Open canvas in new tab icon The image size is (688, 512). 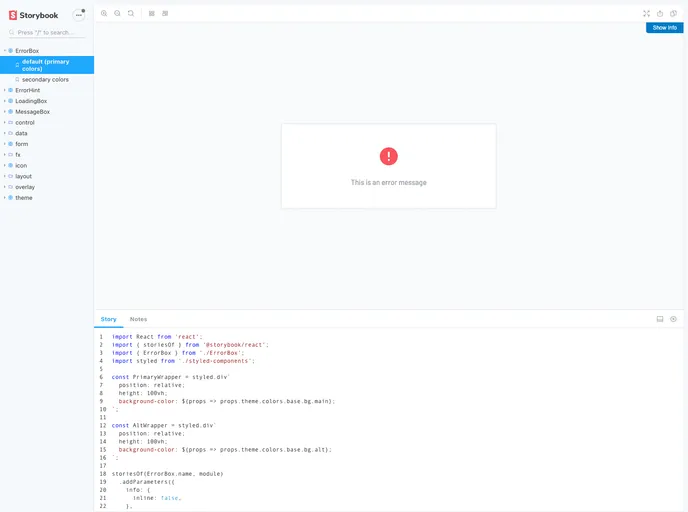[x=660, y=14]
